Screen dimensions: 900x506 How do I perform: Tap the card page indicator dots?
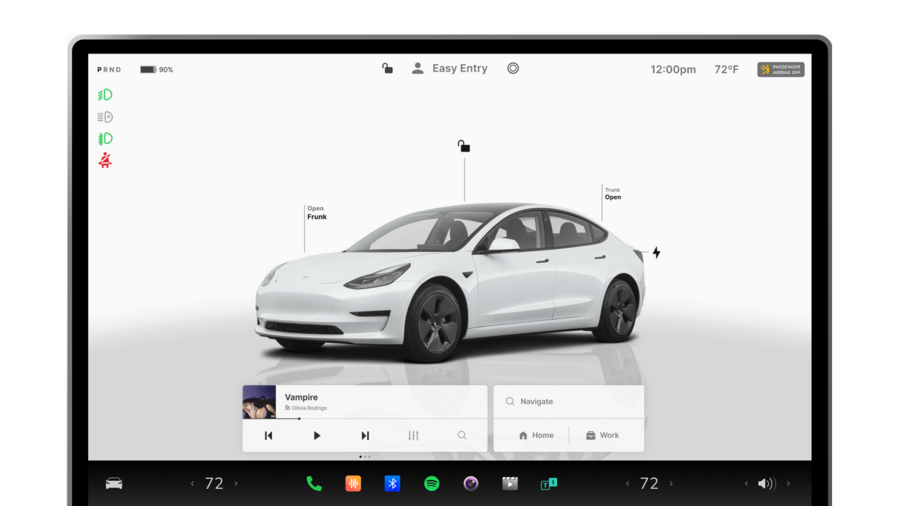click(x=365, y=457)
